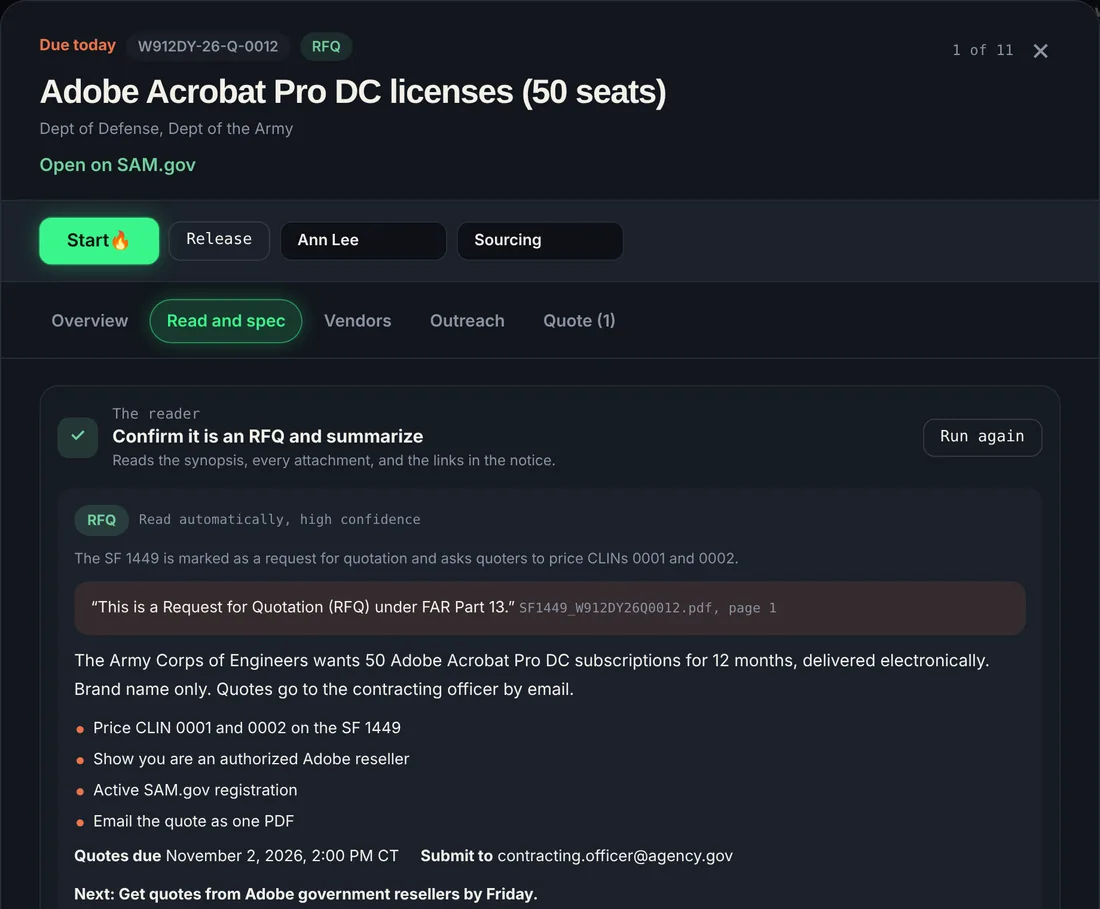Switch to the Overview tab
Screen dimensions: 1100x909
90,321
